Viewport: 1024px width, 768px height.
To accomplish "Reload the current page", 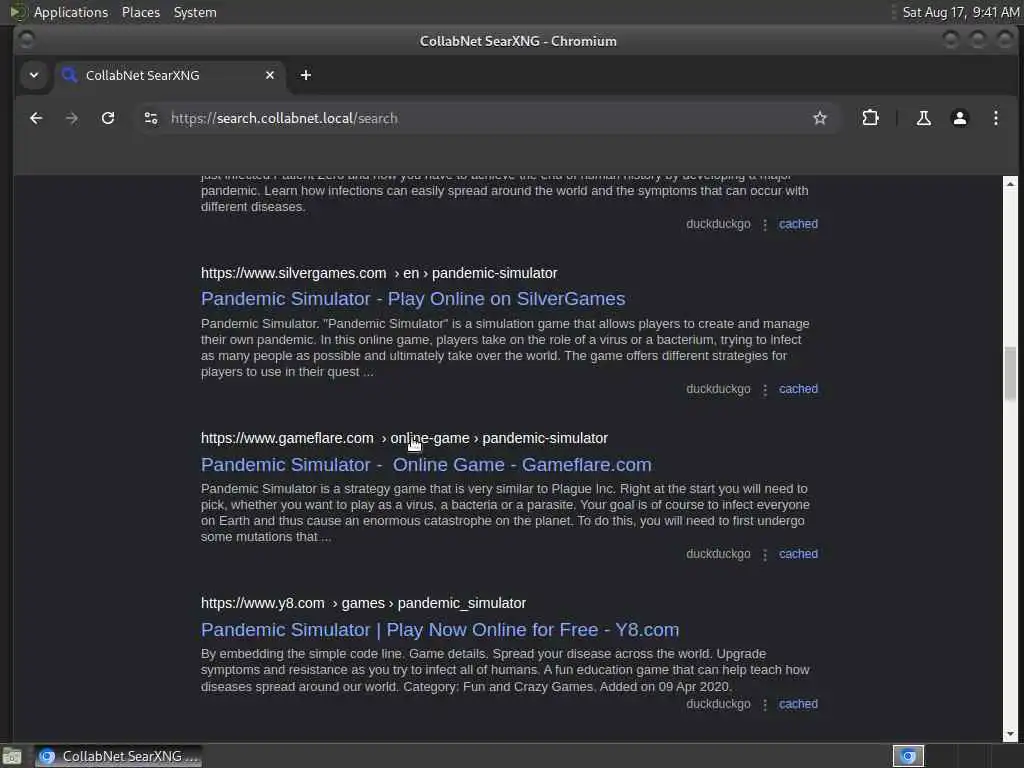I will (108, 118).
